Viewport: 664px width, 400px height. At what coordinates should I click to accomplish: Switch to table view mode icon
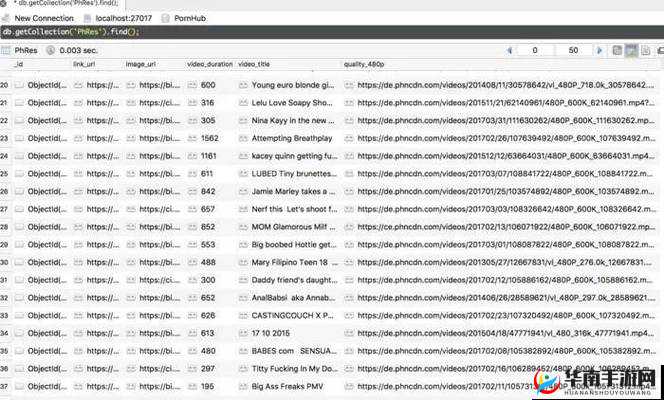(631, 50)
